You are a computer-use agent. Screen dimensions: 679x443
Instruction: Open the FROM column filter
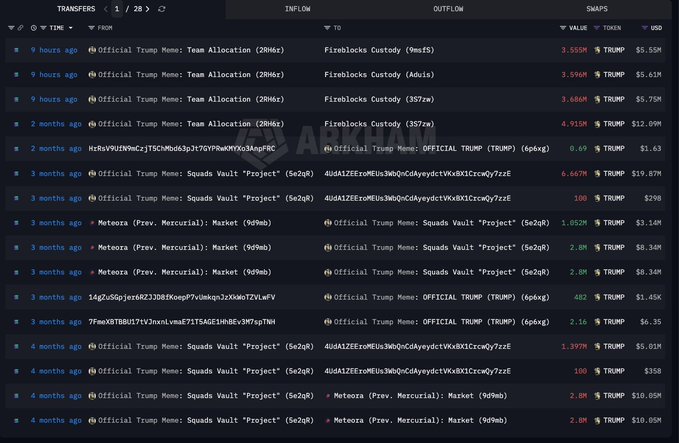pos(91,28)
